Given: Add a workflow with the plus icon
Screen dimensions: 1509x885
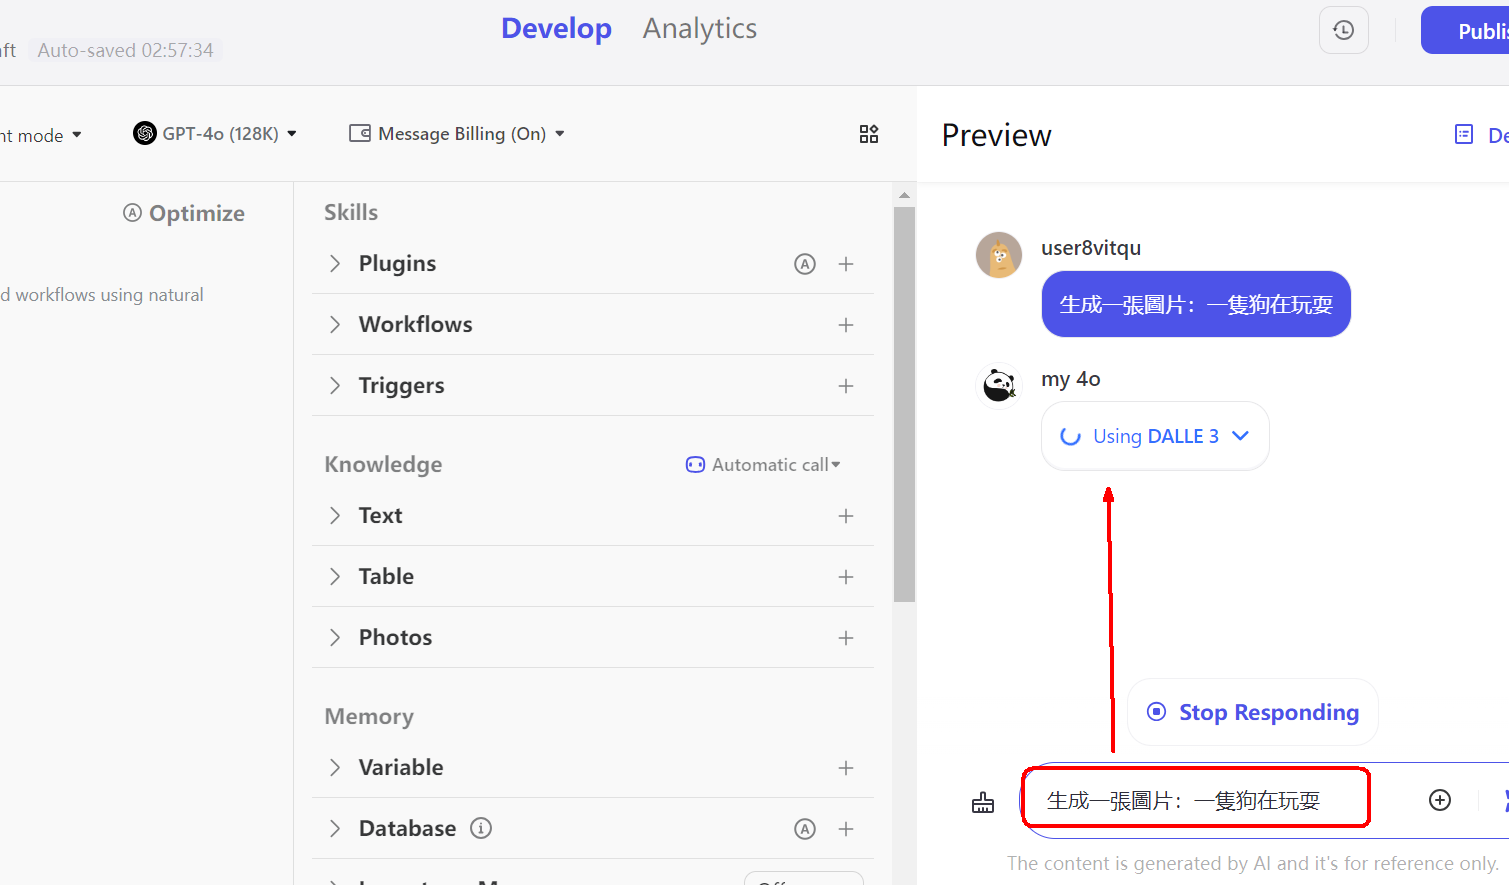Looking at the screenshot, I should (x=846, y=325).
